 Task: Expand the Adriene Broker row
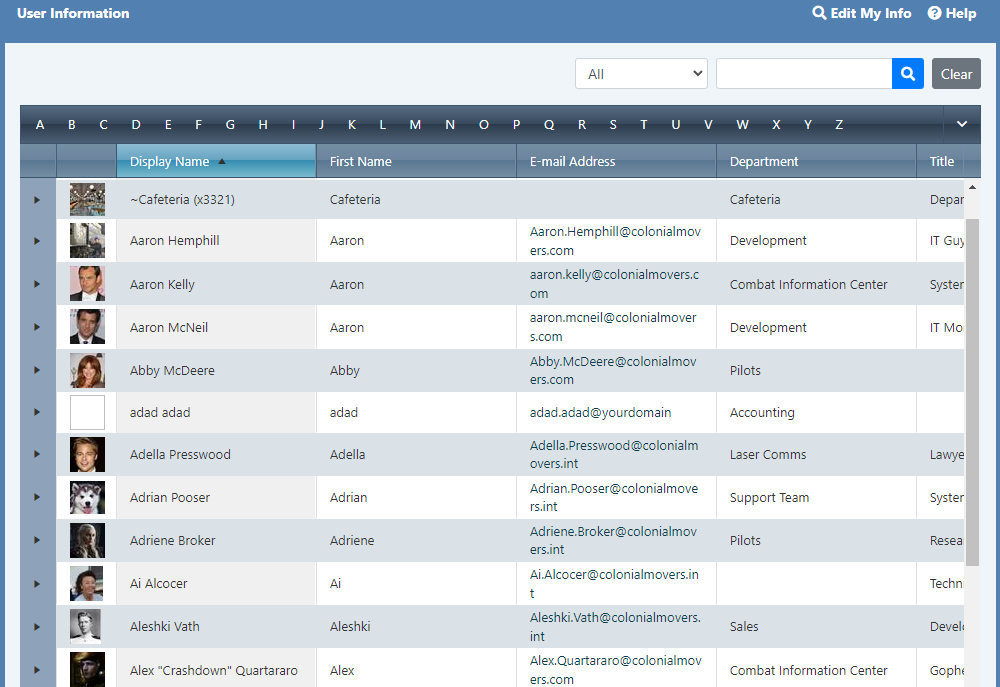(x=37, y=540)
